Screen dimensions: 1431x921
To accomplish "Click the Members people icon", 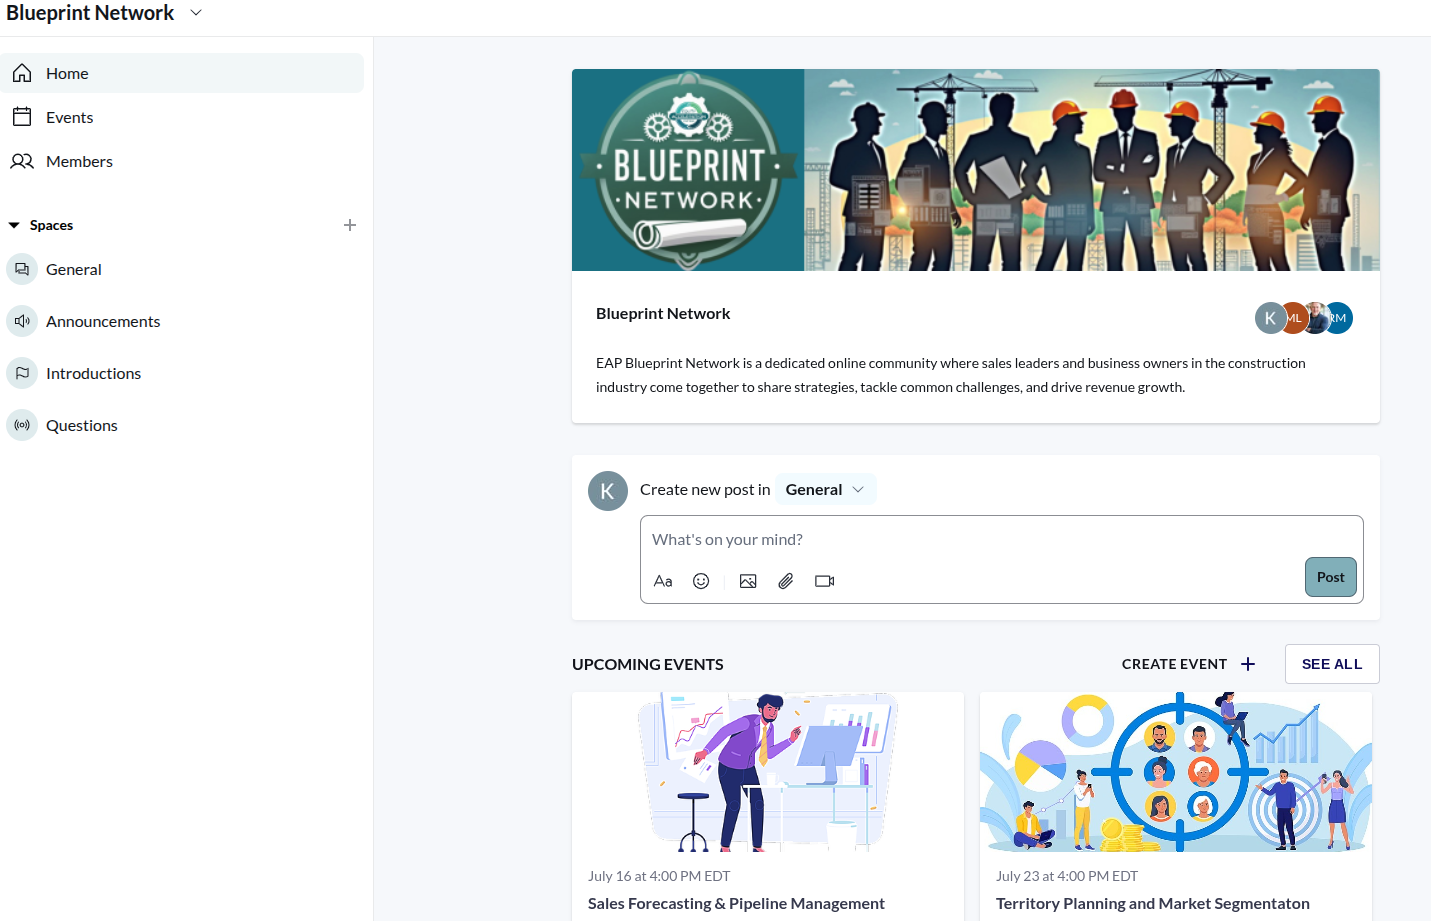I will (x=22, y=161).
